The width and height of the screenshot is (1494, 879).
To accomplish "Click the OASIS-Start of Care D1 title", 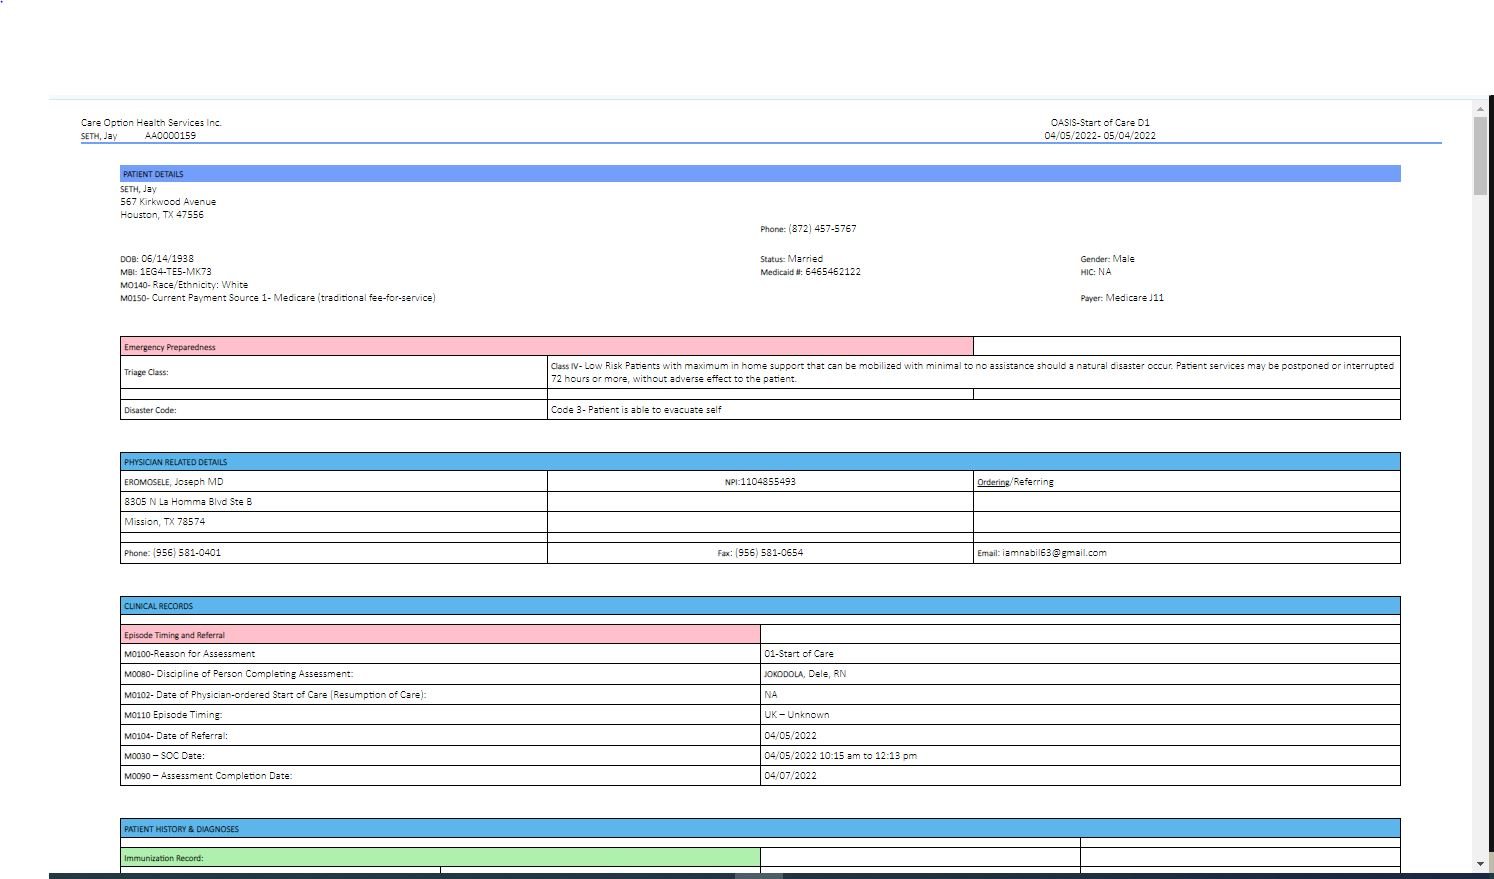I will 1099,123.
